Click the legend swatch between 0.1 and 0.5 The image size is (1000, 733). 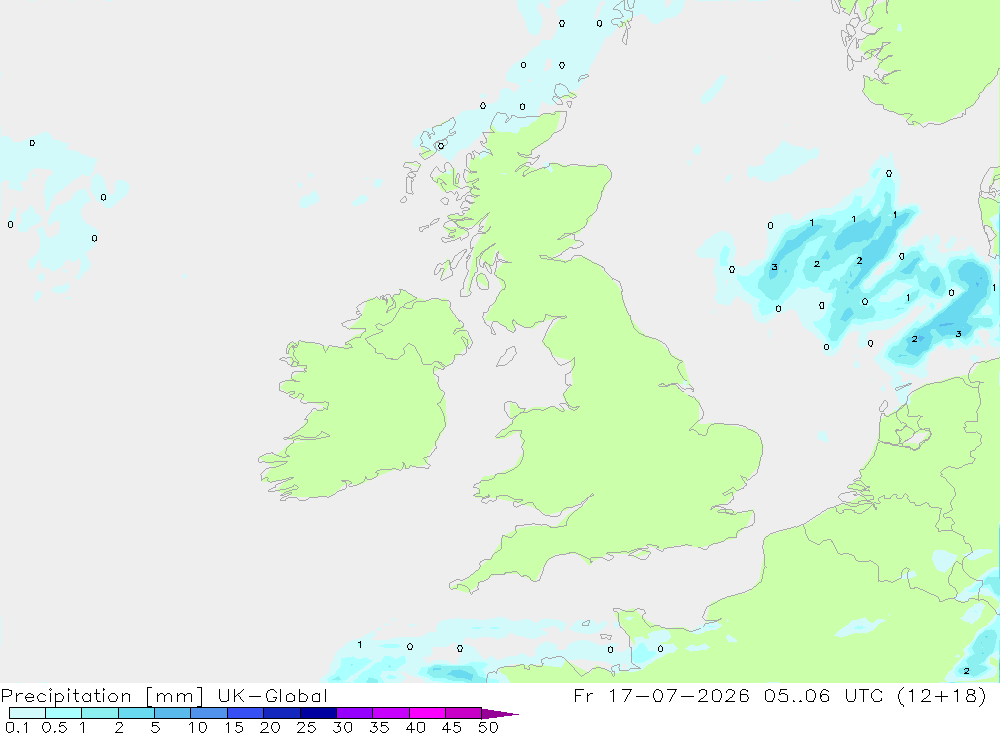(x=27, y=713)
